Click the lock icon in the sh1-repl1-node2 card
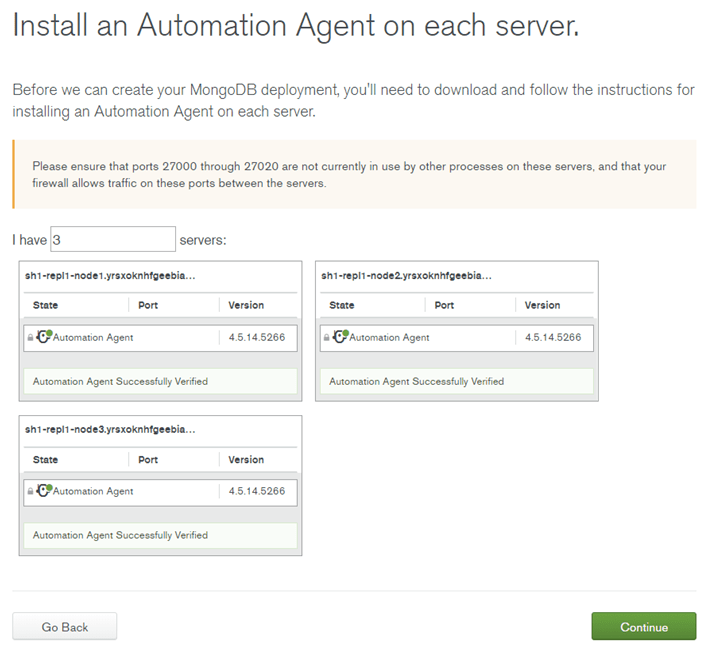Viewport: 703px width, 650px height. pos(326,338)
